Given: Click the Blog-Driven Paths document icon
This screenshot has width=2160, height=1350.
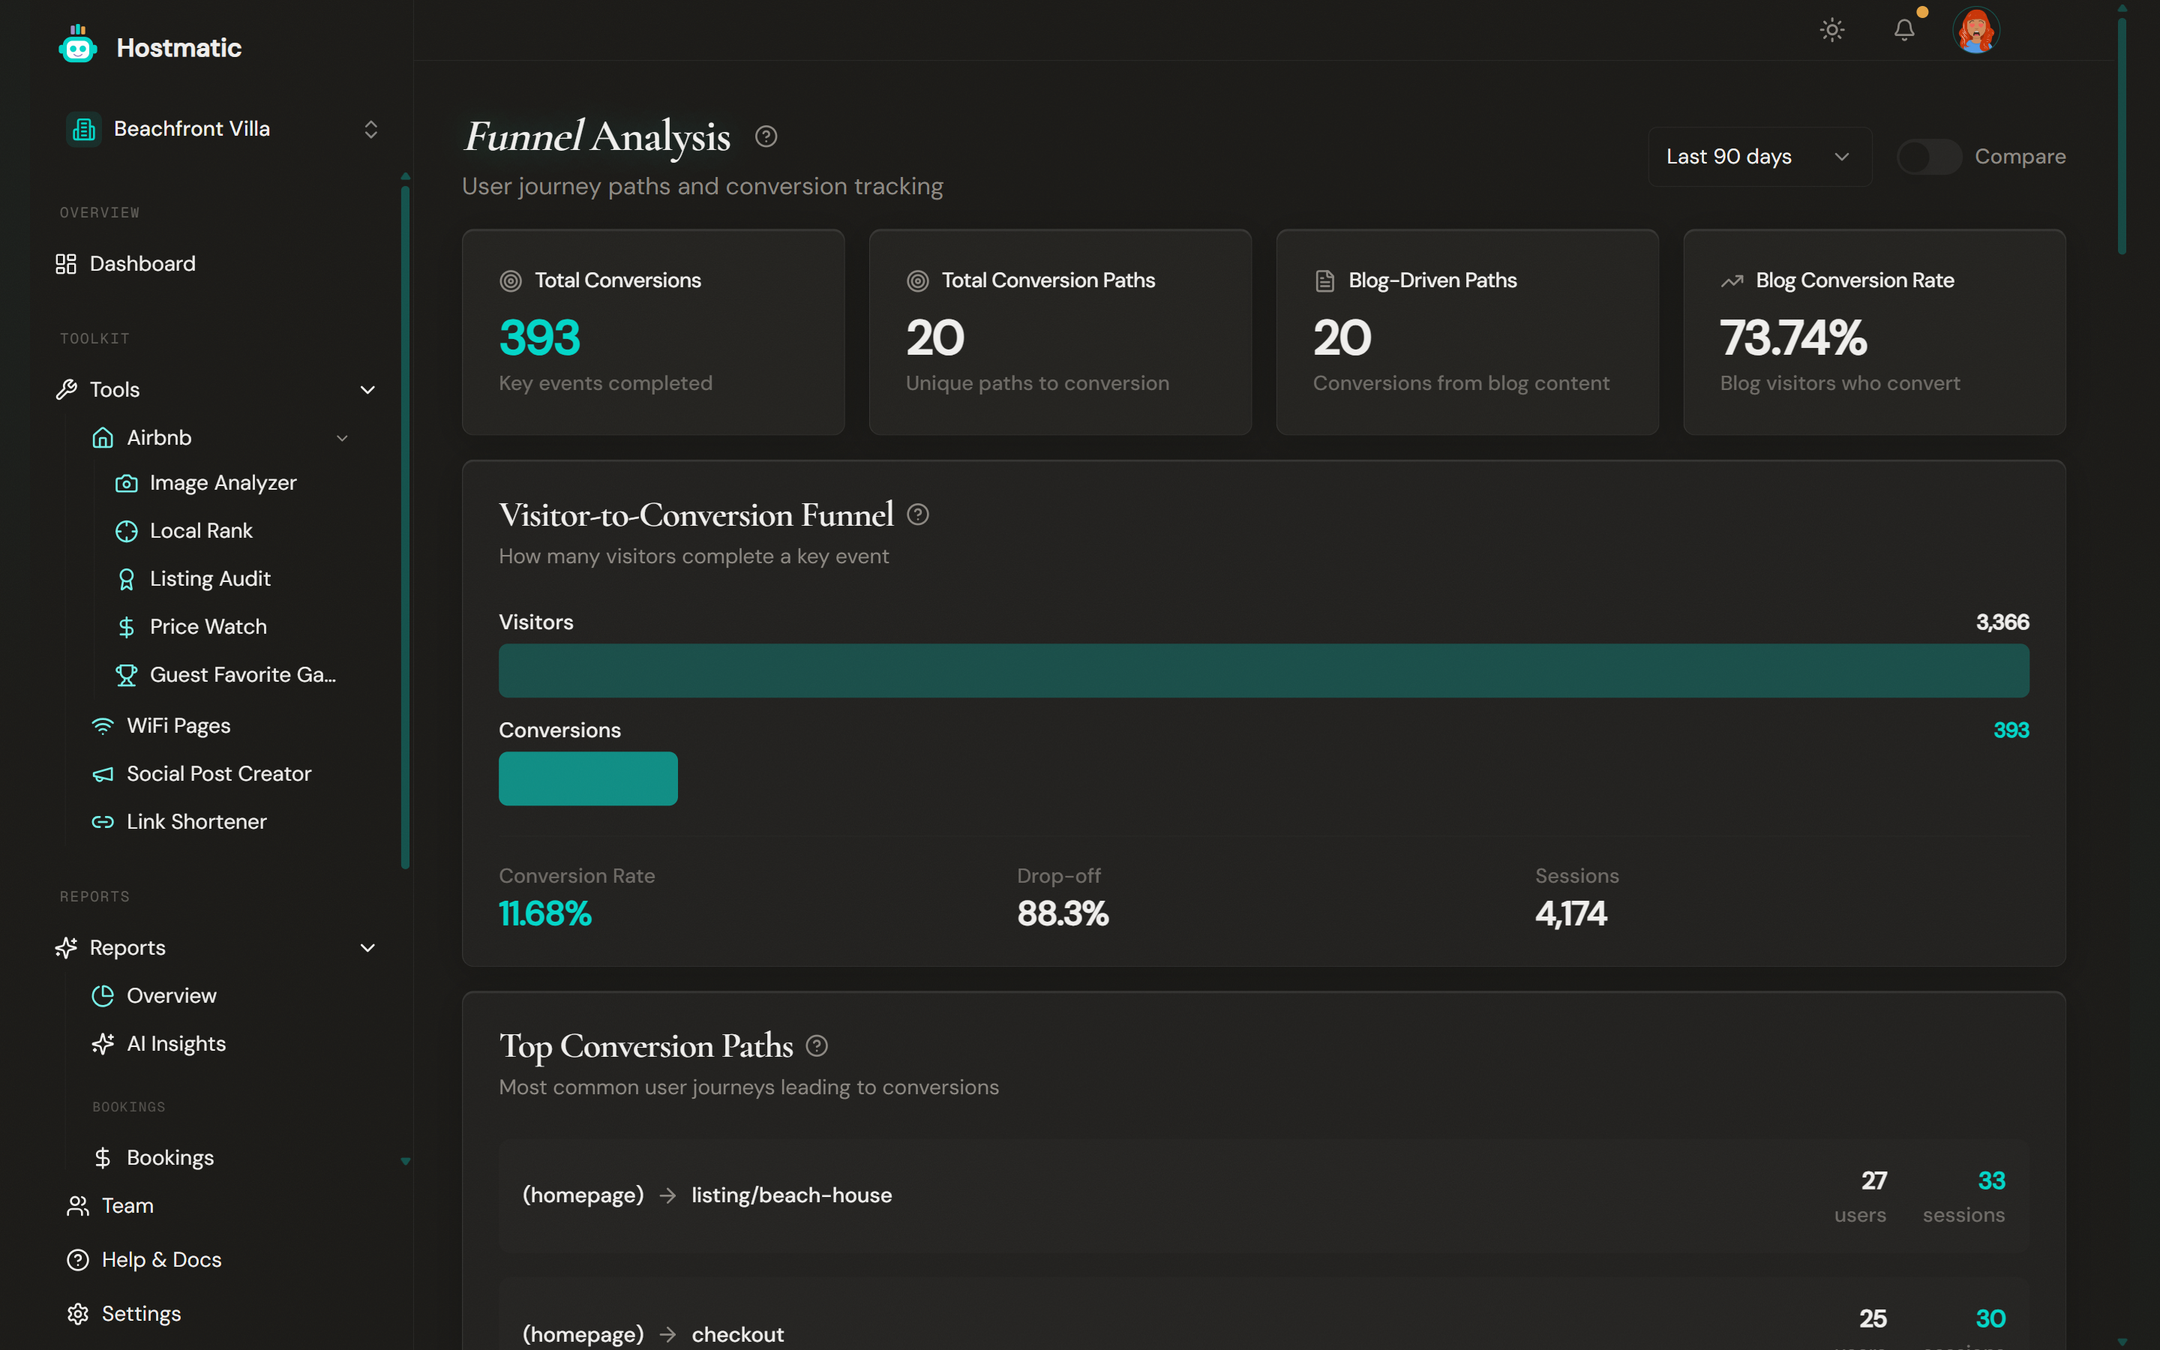Looking at the screenshot, I should point(1325,282).
